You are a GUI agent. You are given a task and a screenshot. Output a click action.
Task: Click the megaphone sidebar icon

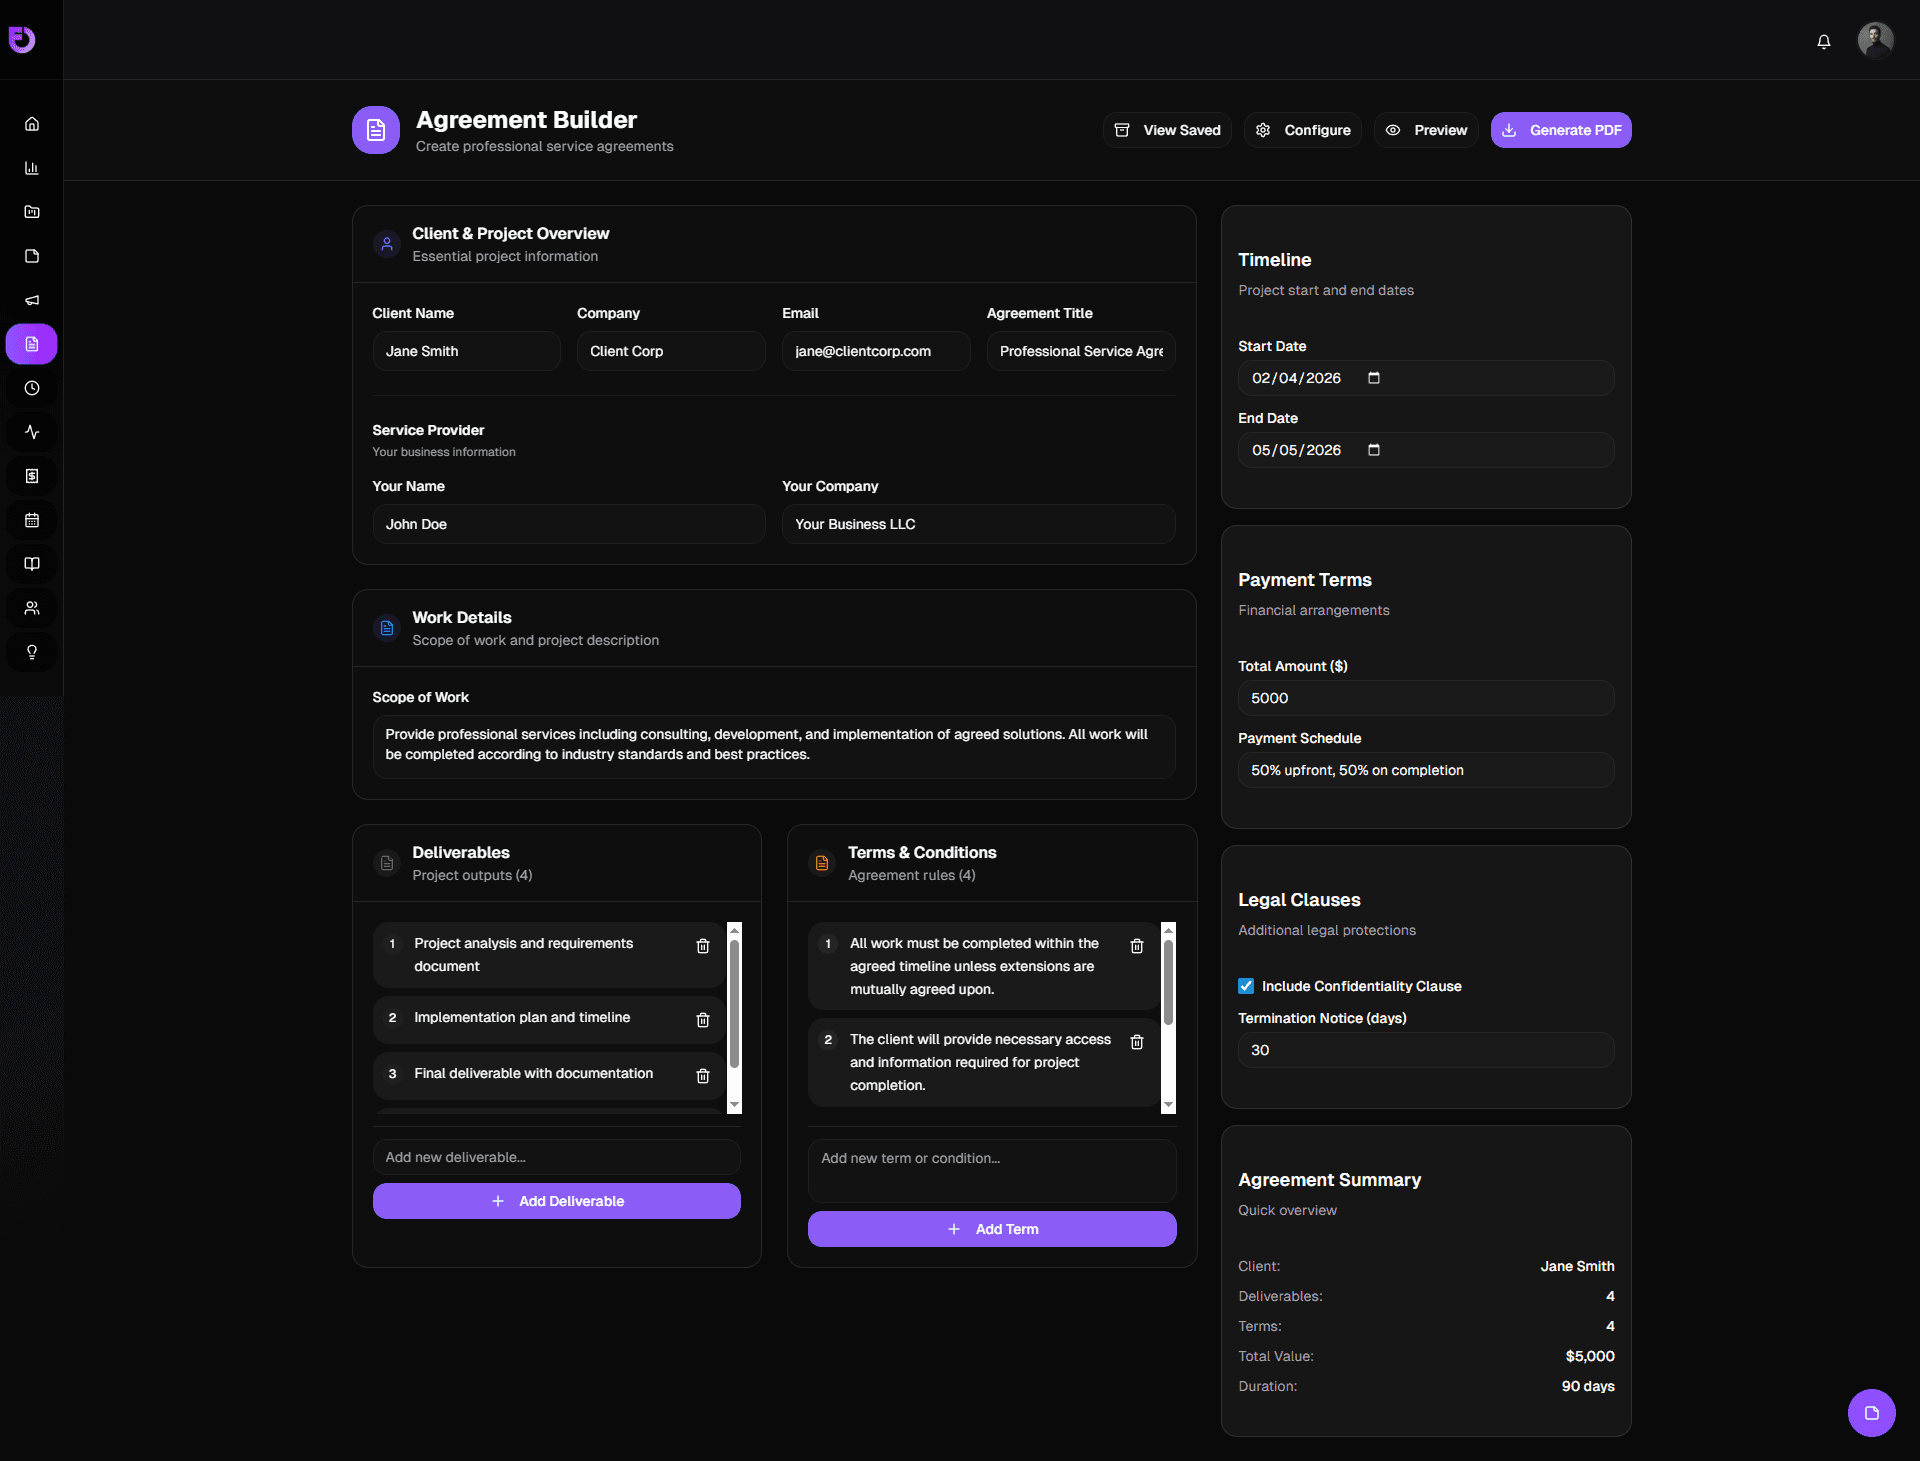(32, 300)
